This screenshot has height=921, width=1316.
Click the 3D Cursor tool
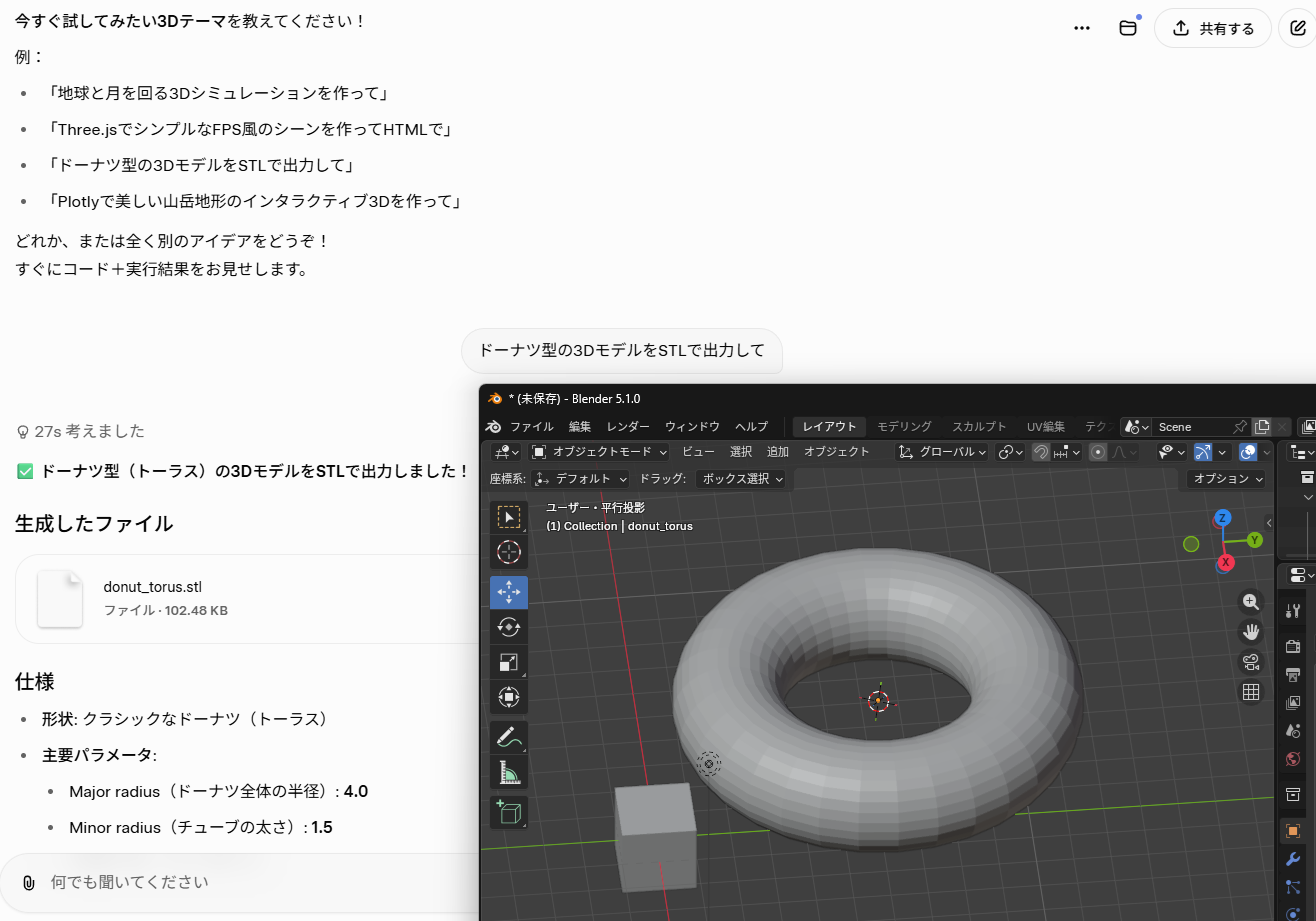pyautogui.click(x=509, y=552)
